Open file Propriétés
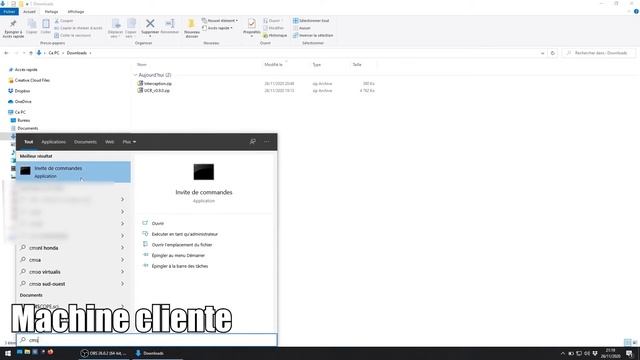This screenshot has width=640, height=360. click(251, 27)
